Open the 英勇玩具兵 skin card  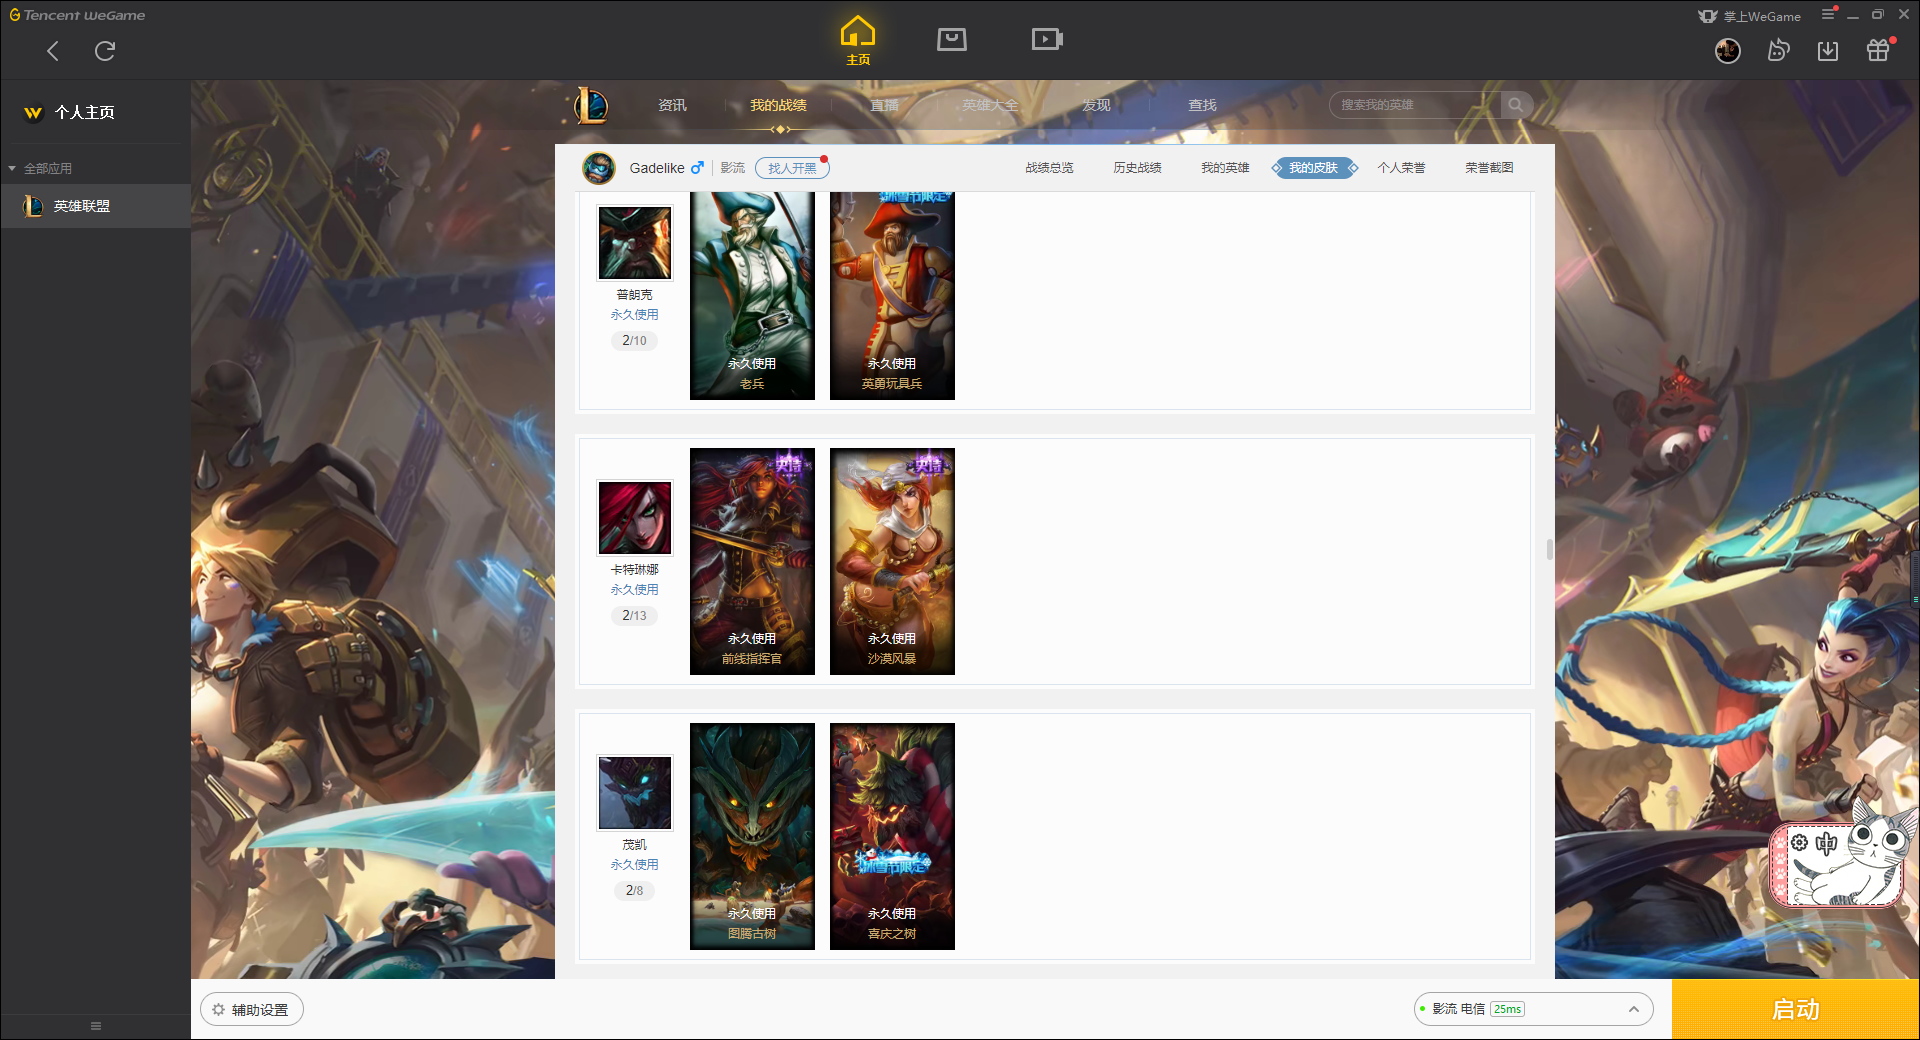tap(892, 296)
